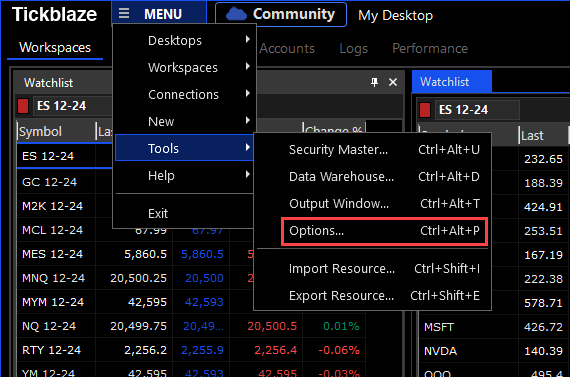570x377 pixels.
Task: Sort by Last column in right Watchlist
Action: pyautogui.click(x=543, y=136)
